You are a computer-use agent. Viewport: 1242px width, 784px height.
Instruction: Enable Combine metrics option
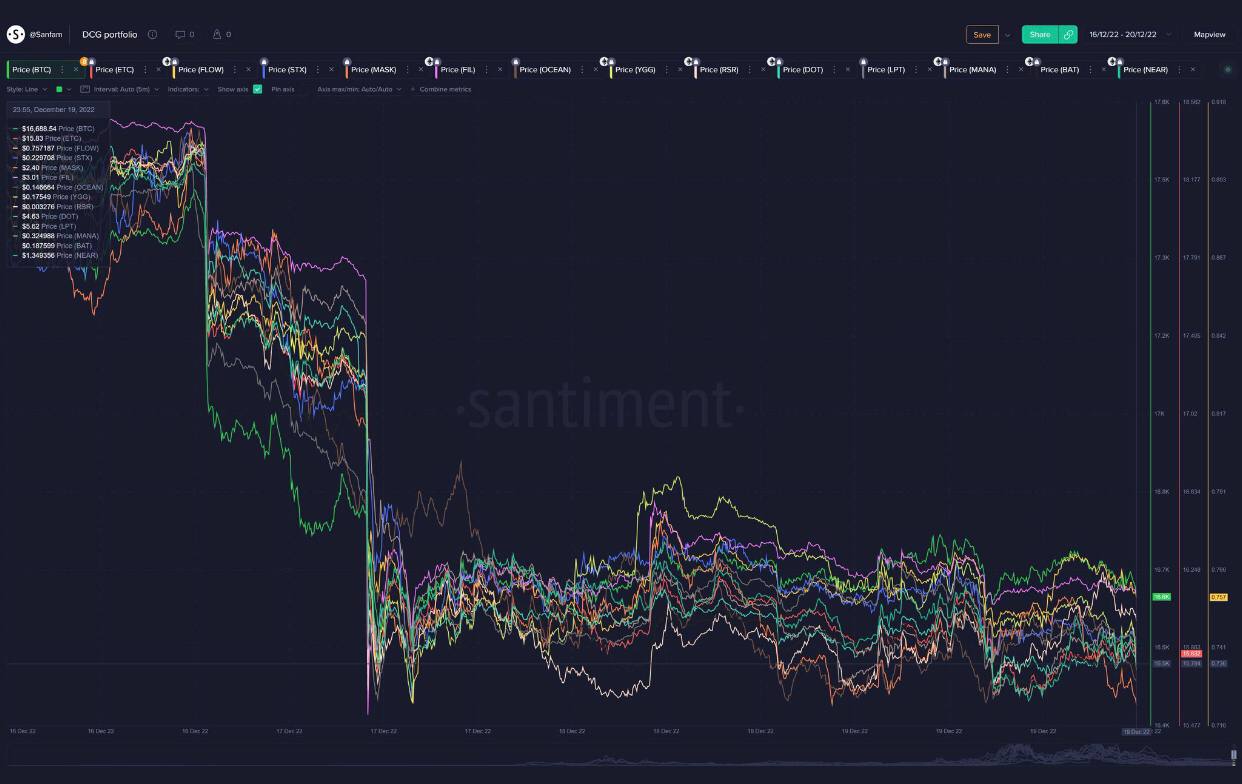[445, 89]
